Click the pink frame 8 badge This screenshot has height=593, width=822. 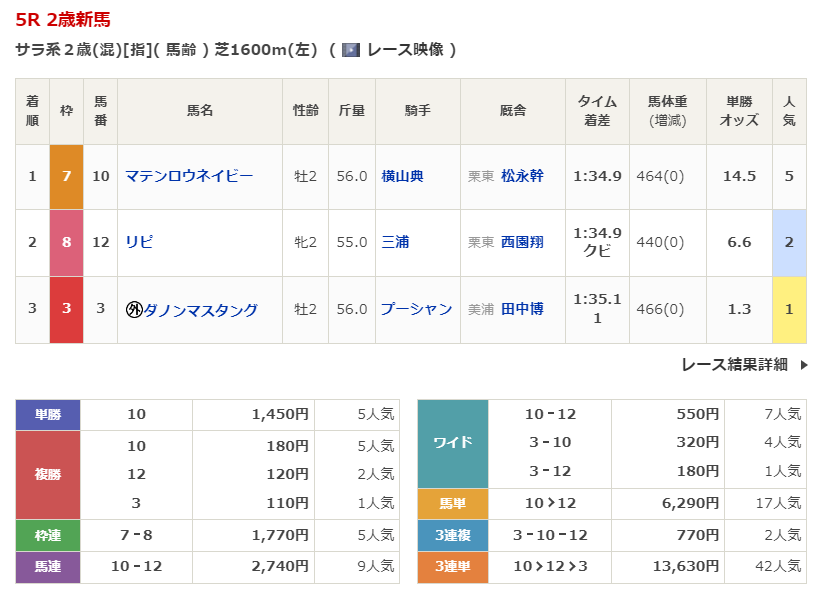[67, 242]
